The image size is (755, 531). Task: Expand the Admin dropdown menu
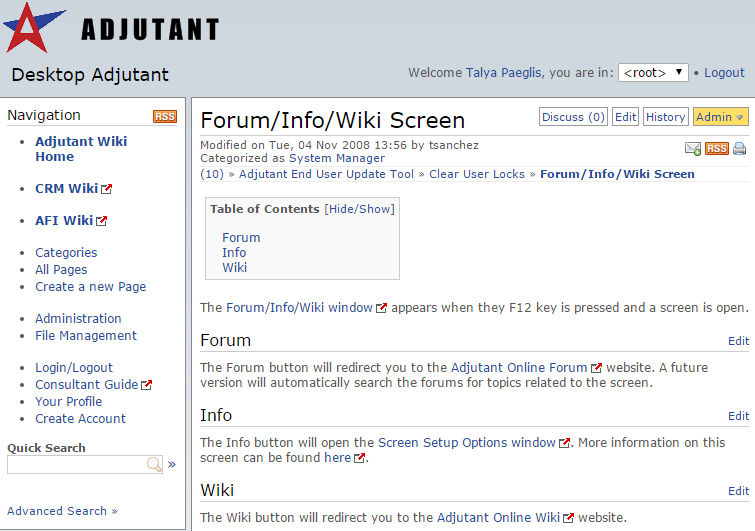click(720, 117)
